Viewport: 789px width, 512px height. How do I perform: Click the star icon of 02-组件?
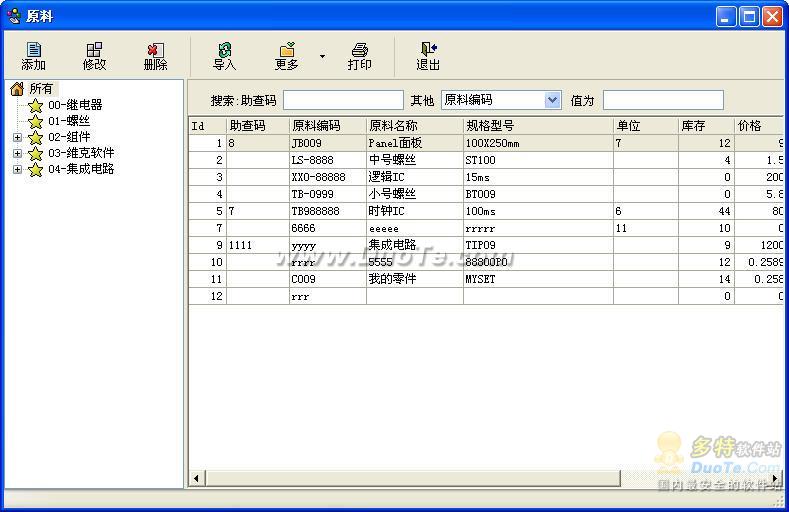click(35, 137)
